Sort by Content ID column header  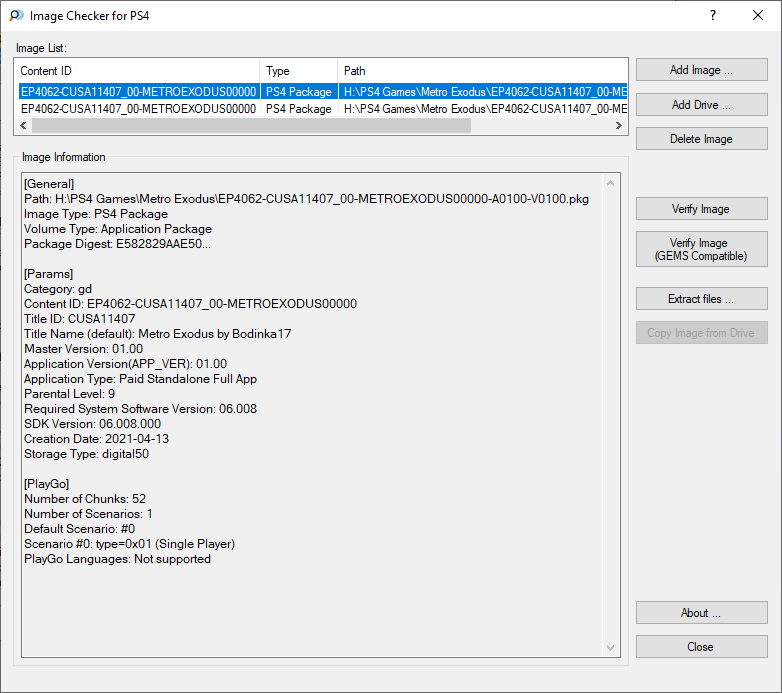coord(137,71)
